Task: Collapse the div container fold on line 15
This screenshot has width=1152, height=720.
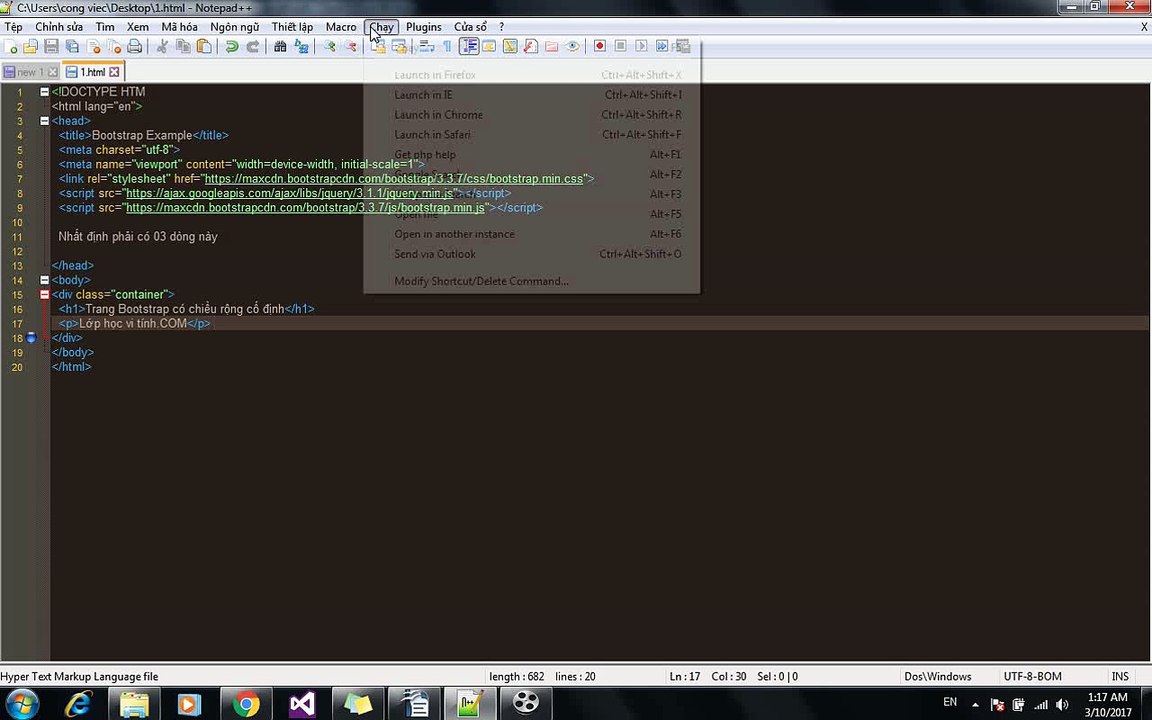Action: coord(44,295)
